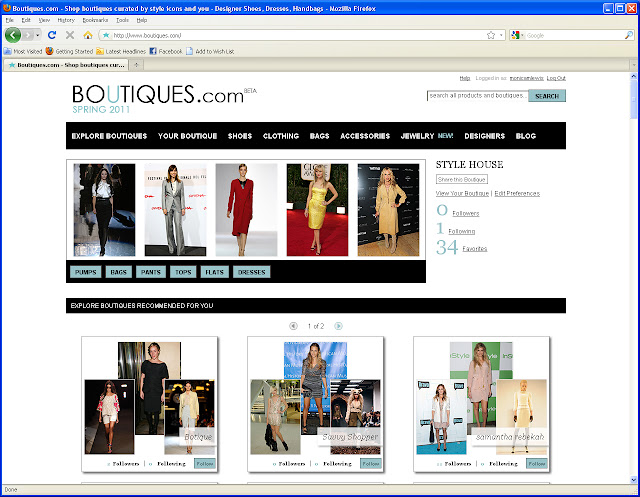Open the Edit Preferences link
Image resolution: width=640 pixels, height=497 pixels.
[x=517, y=193]
